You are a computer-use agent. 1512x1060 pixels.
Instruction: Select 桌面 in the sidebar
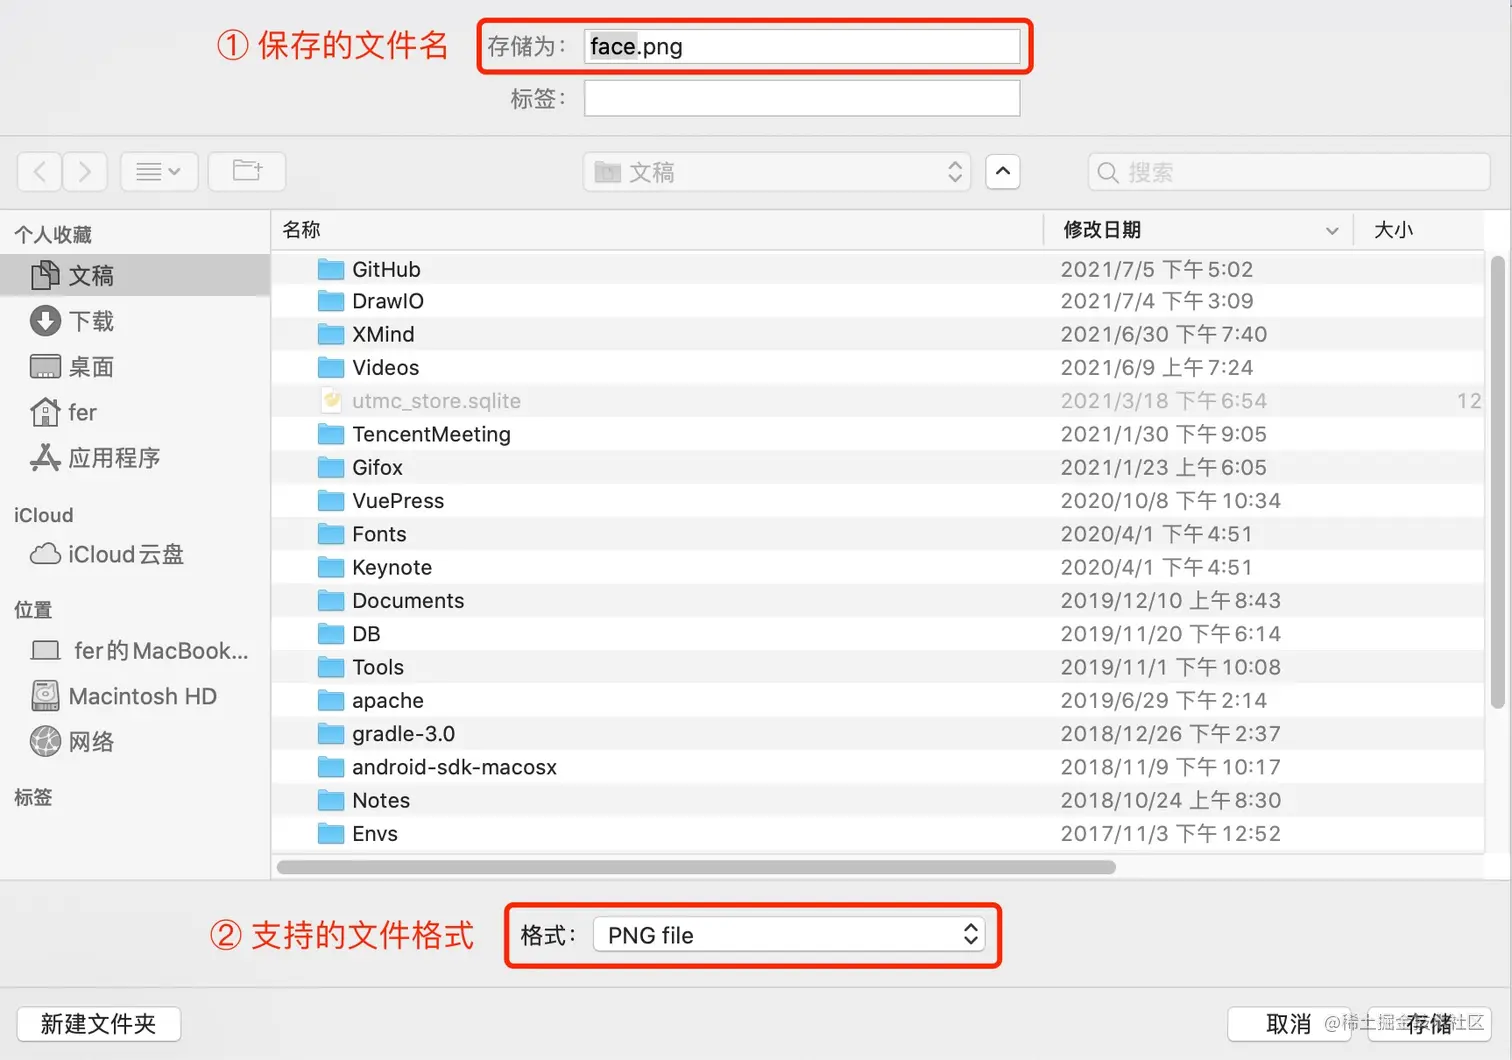click(x=135, y=367)
